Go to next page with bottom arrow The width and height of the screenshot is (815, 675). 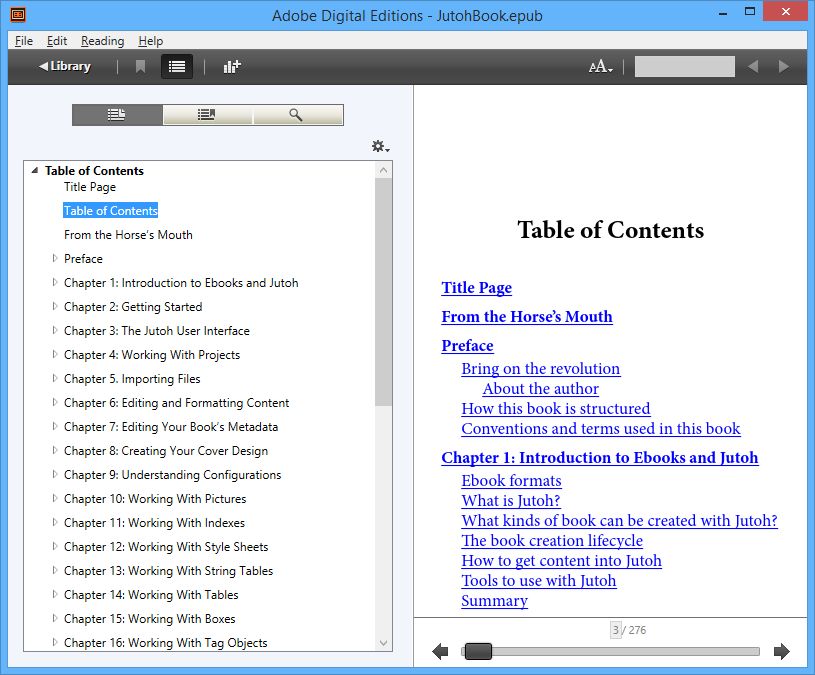[x=782, y=651]
